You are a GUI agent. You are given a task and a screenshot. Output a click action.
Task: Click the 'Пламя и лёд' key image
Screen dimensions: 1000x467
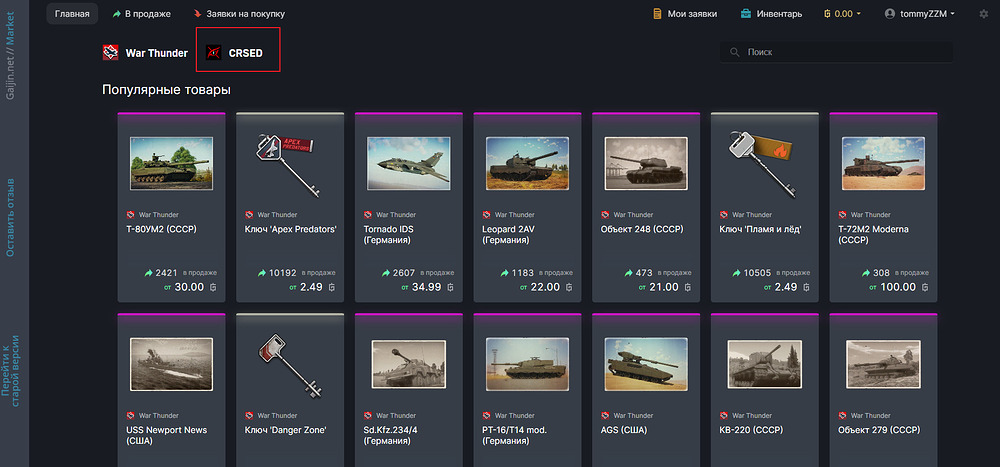761,165
